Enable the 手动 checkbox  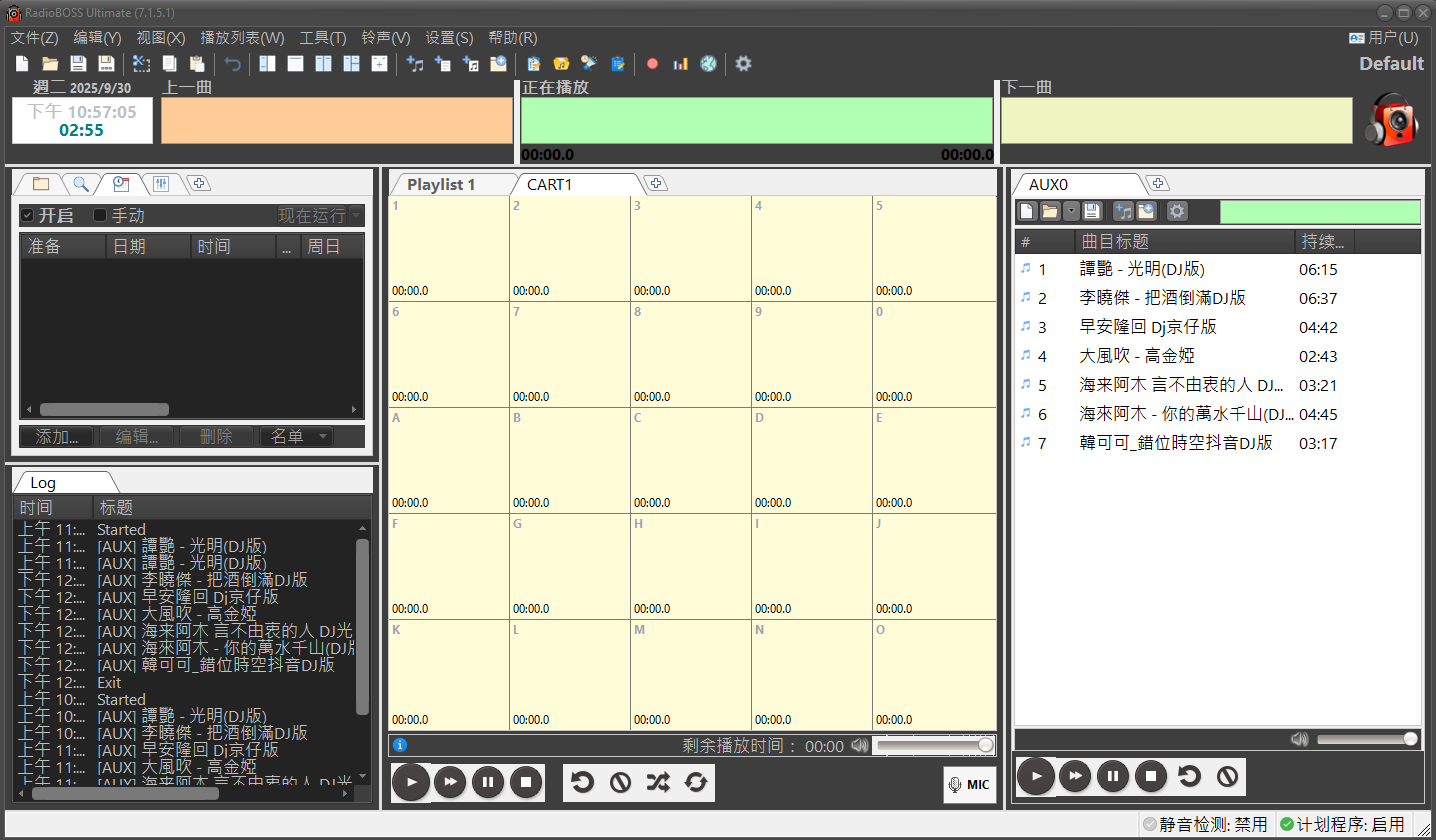coord(100,216)
